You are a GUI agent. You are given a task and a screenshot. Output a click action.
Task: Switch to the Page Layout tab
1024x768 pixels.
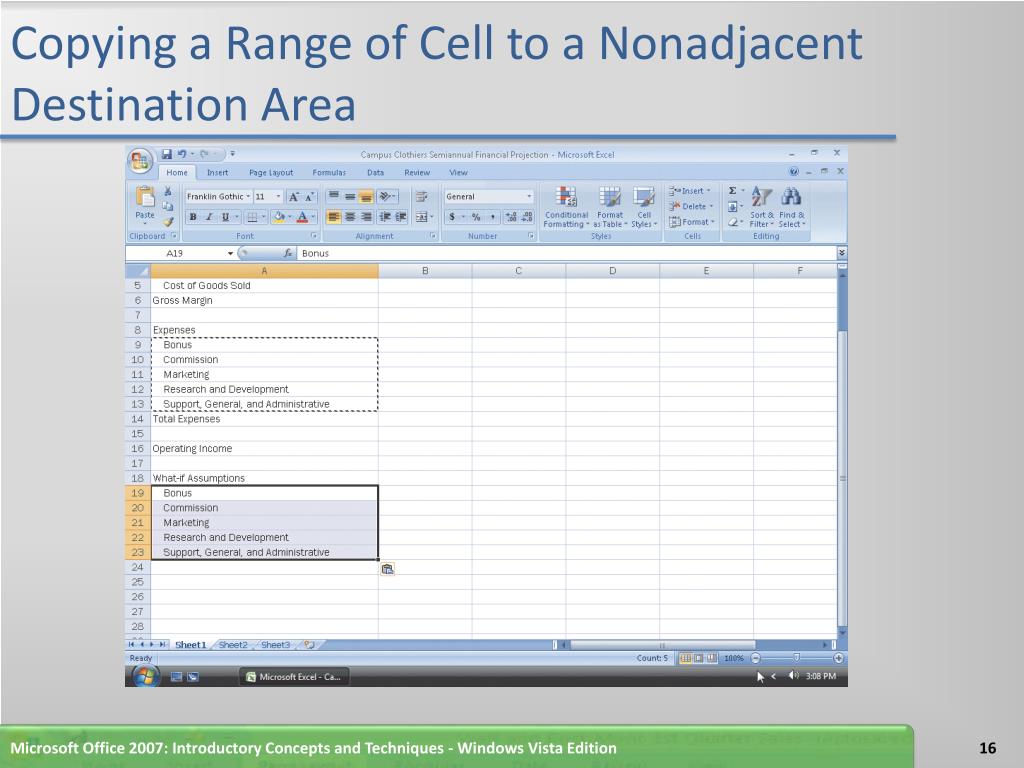click(x=271, y=172)
